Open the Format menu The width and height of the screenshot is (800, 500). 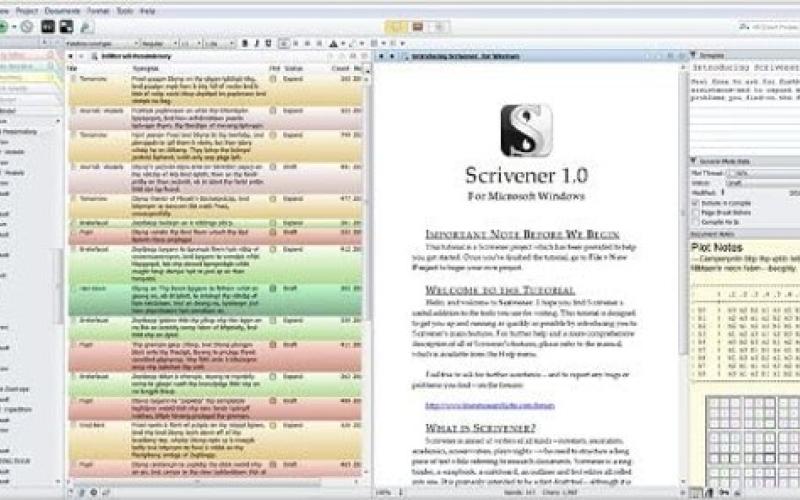click(97, 11)
